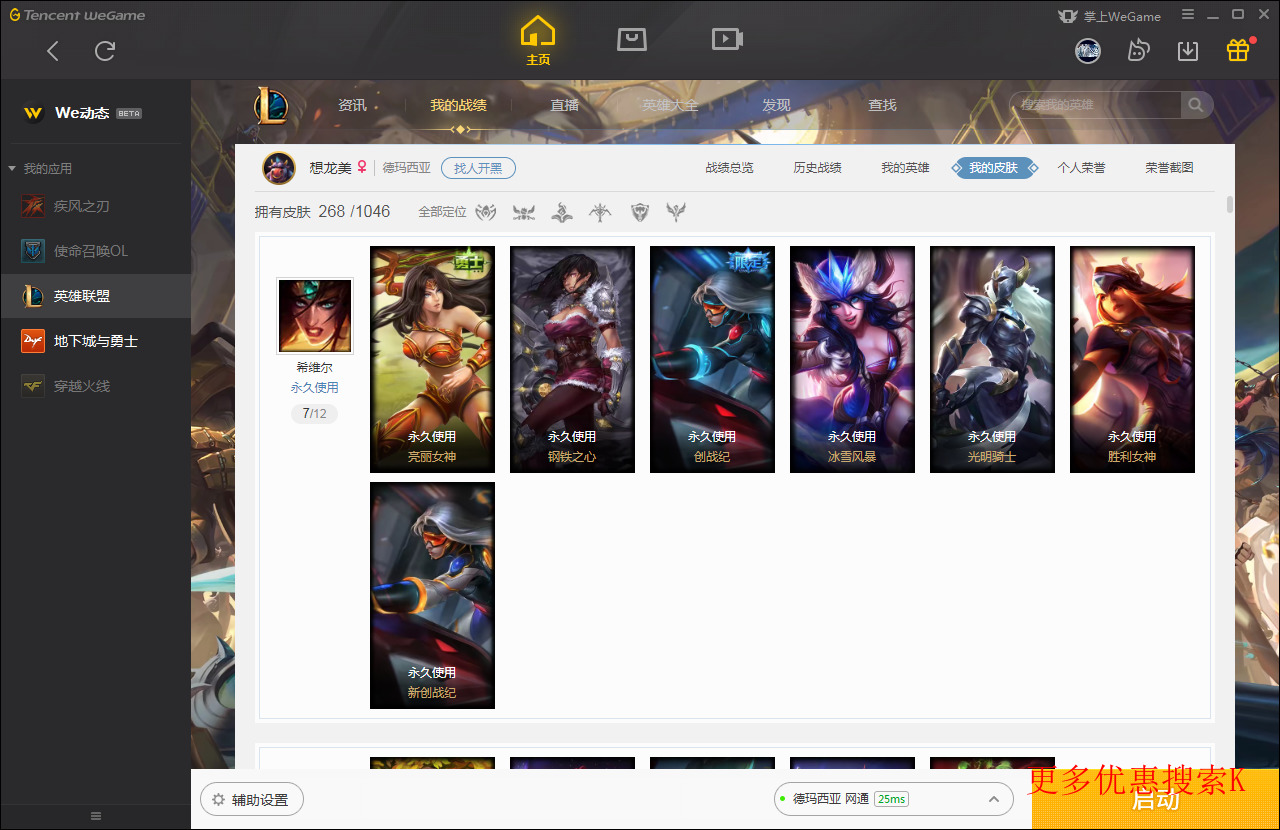
Task: Open the 冰雪风暴 skin card
Action: coord(852,359)
